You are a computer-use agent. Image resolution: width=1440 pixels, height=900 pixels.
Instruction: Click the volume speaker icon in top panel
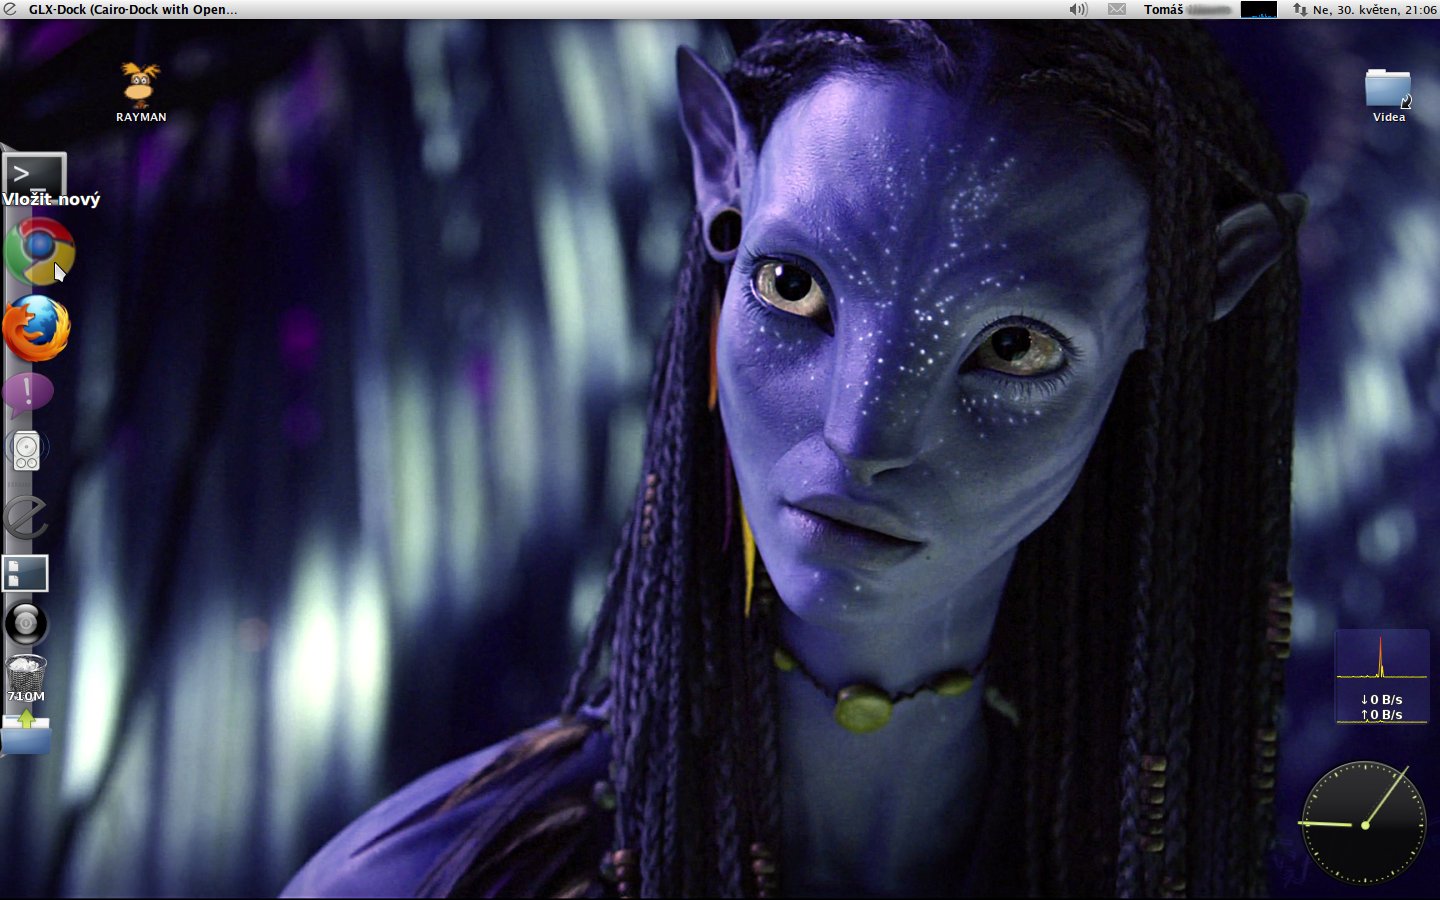[1078, 9]
